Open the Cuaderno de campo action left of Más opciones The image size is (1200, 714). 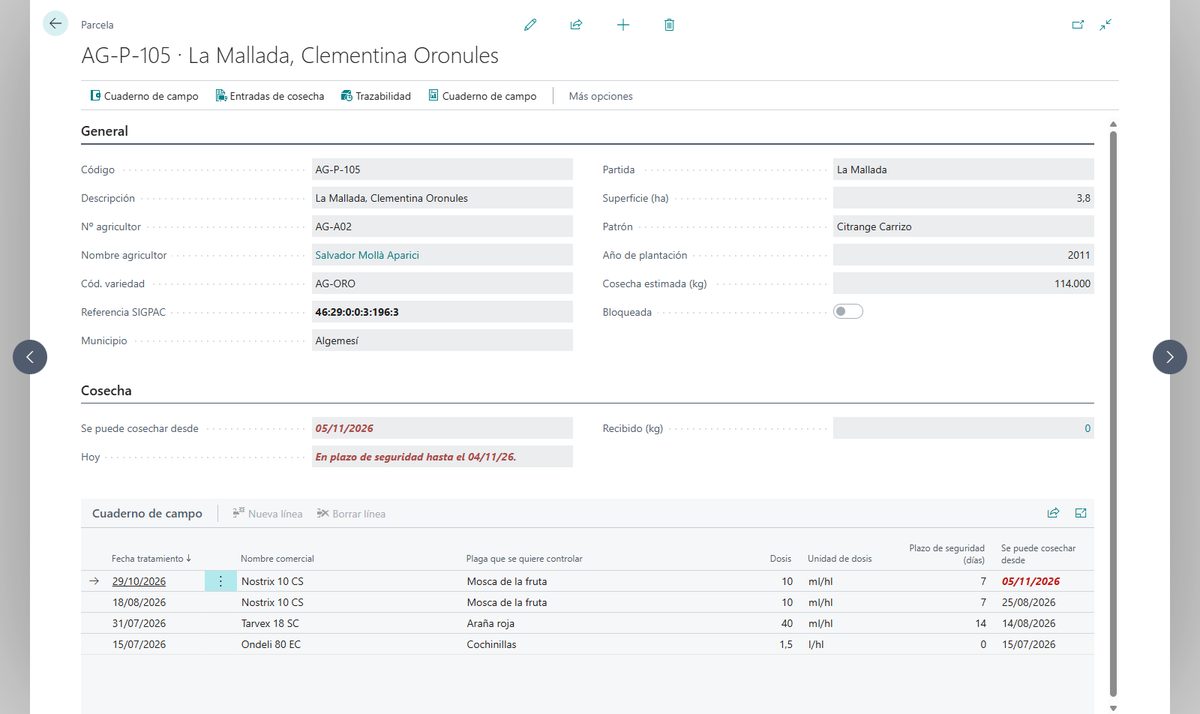(482, 96)
